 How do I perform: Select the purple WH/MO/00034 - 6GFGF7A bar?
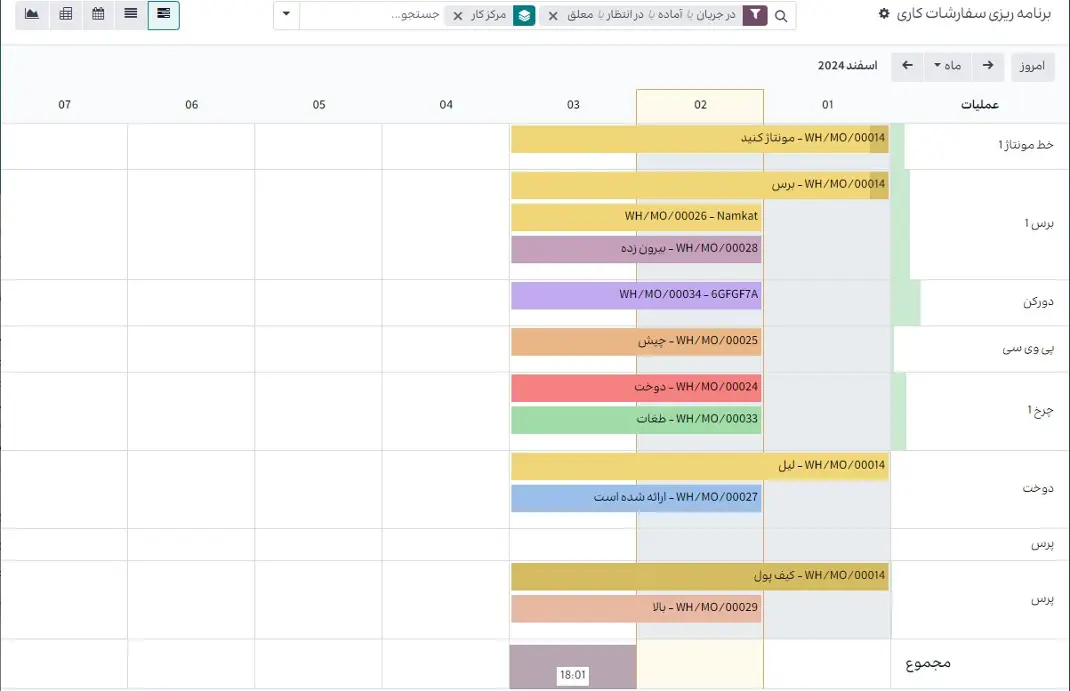click(x=636, y=295)
